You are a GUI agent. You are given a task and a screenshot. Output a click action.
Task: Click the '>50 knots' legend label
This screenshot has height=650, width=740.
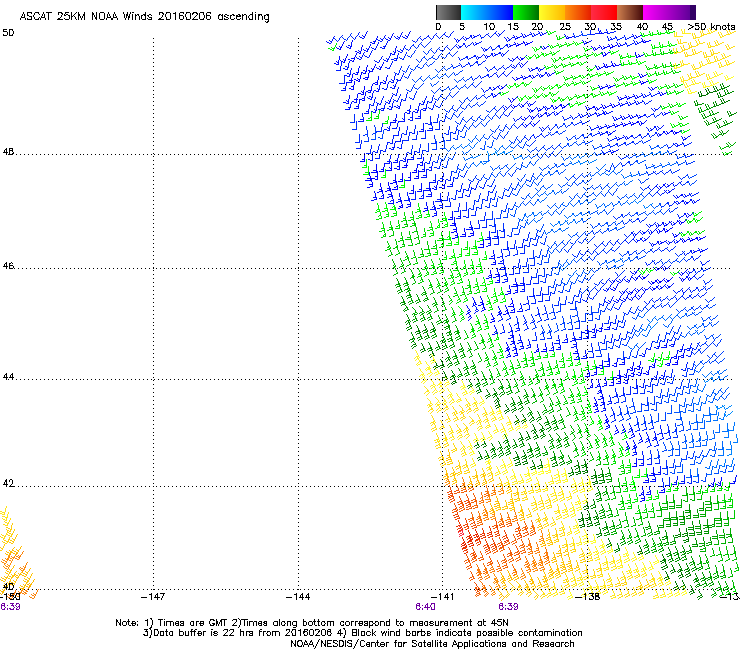pyautogui.click(x=711, y=27)
